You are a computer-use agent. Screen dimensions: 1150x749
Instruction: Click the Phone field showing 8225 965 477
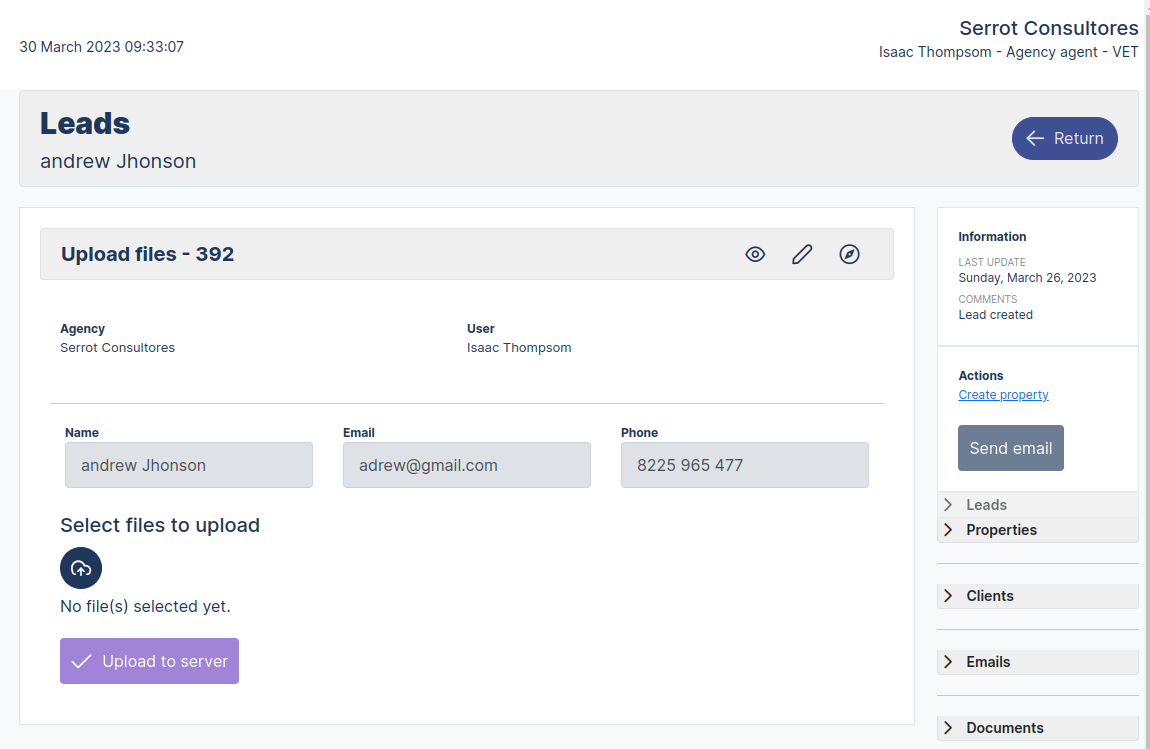(744, 464)
